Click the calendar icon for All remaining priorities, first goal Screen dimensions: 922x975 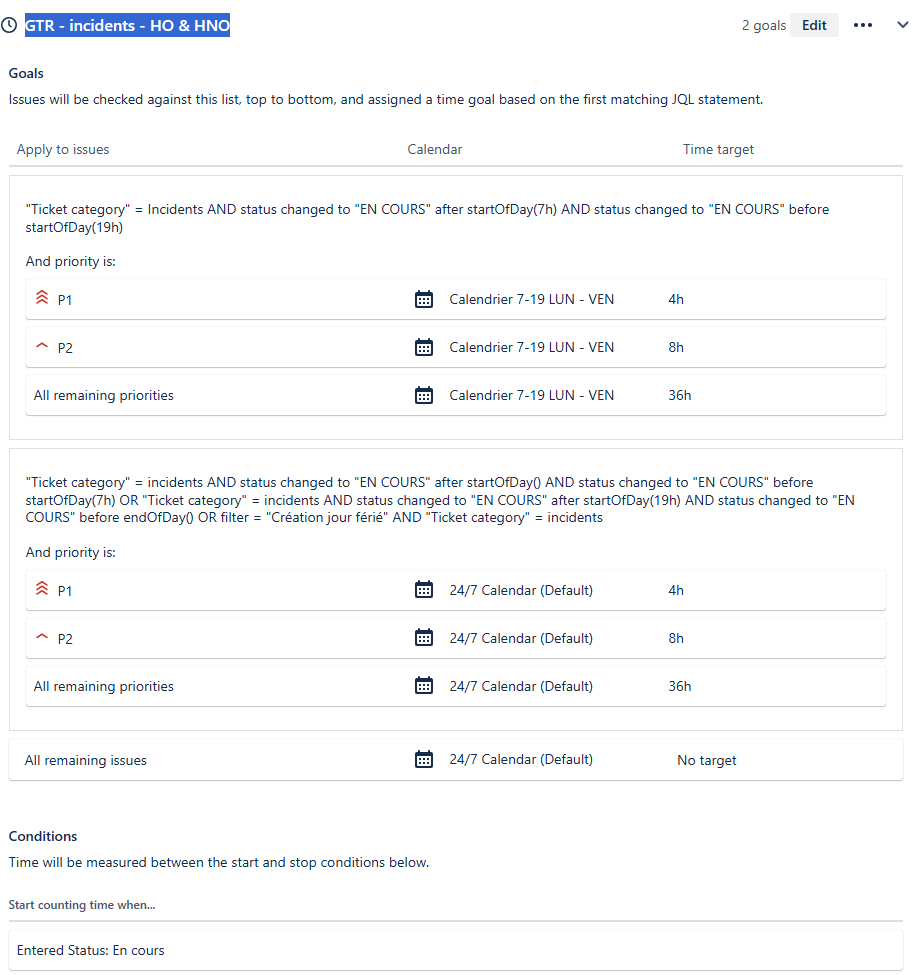[x=424, y=394]
